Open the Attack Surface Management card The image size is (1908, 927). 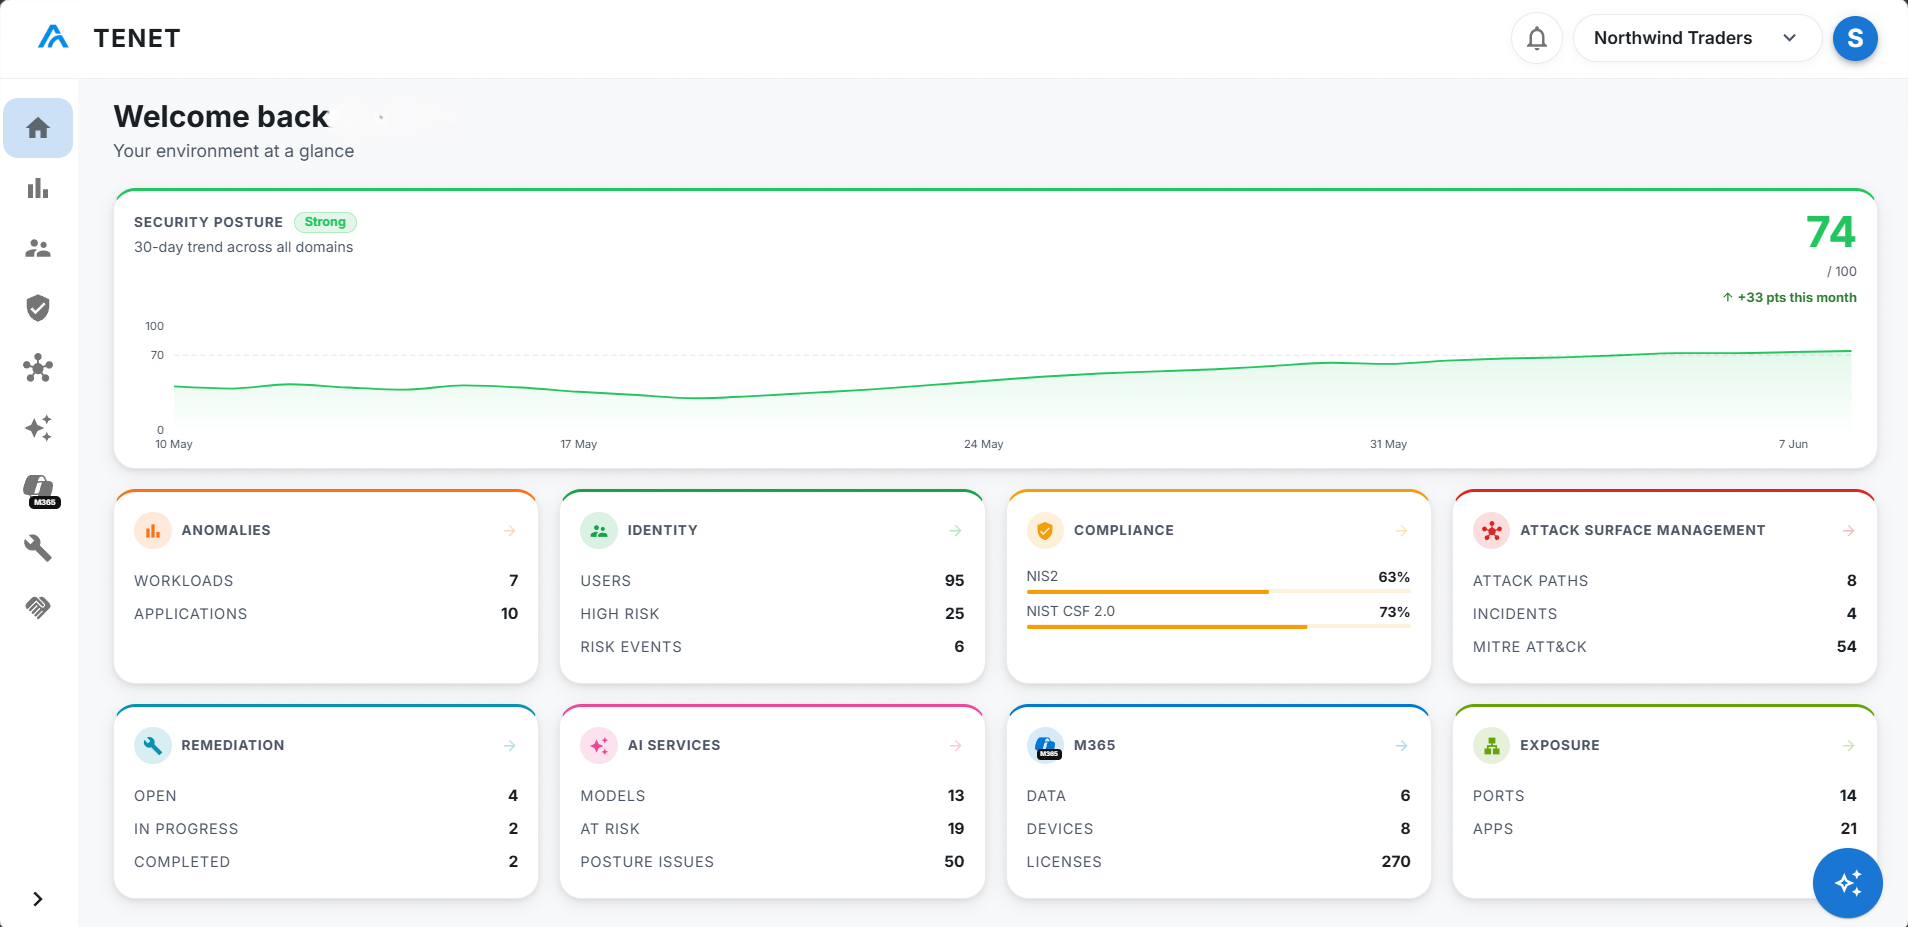coord(1664,587)
